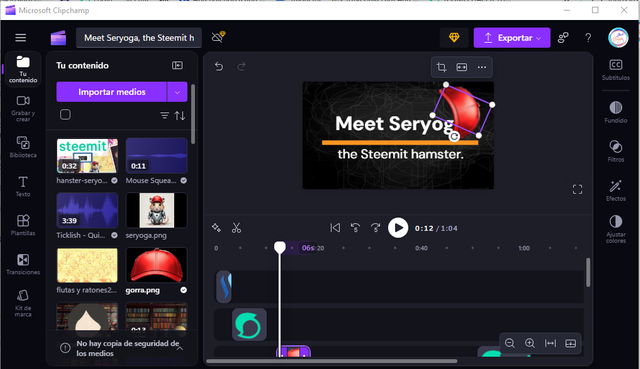
Task: Fit timeline to screen
Action: point(550,343)
